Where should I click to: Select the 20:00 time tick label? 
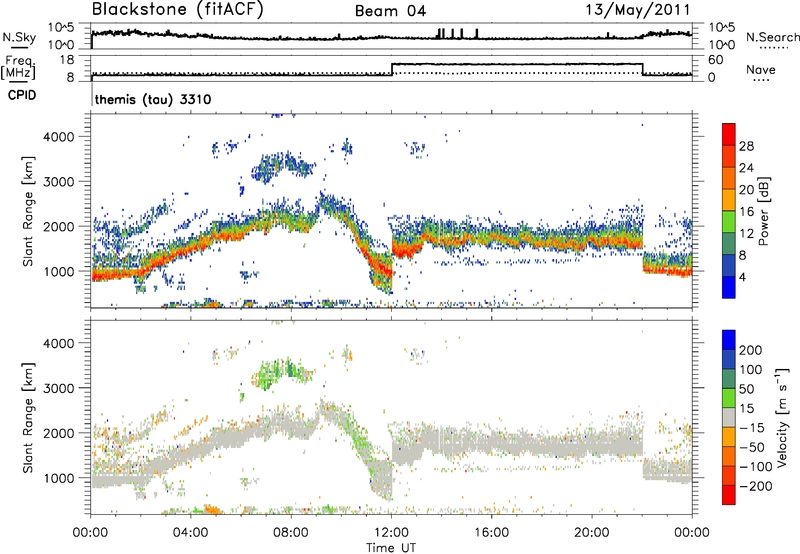tap(591, 533)
